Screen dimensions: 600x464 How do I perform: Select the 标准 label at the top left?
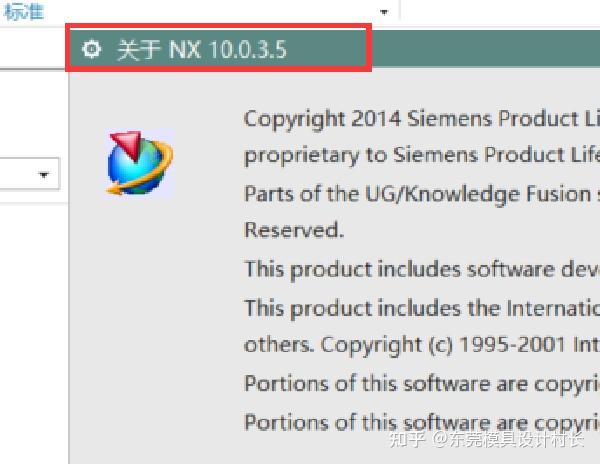coord(25,11)
